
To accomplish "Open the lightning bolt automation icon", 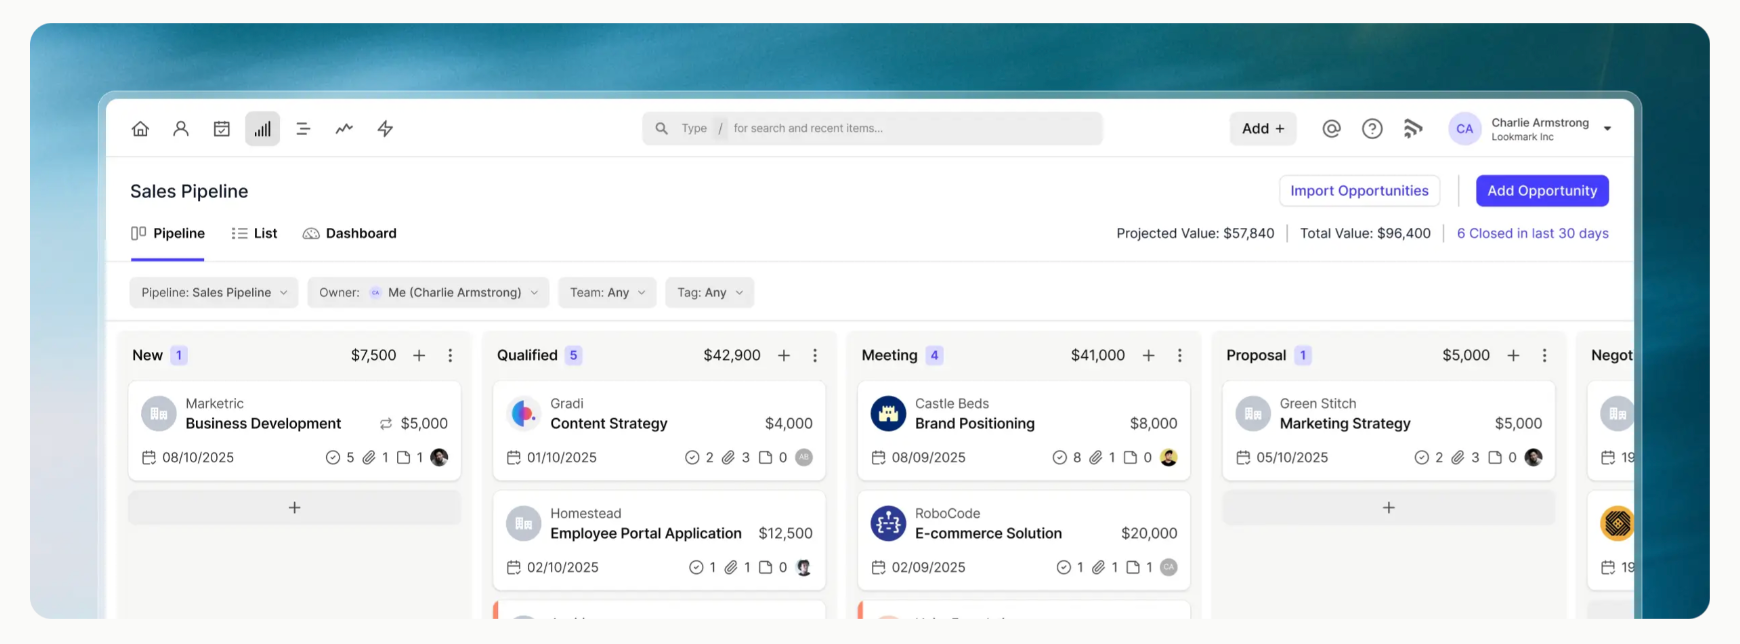I will [x=385, y=129].
